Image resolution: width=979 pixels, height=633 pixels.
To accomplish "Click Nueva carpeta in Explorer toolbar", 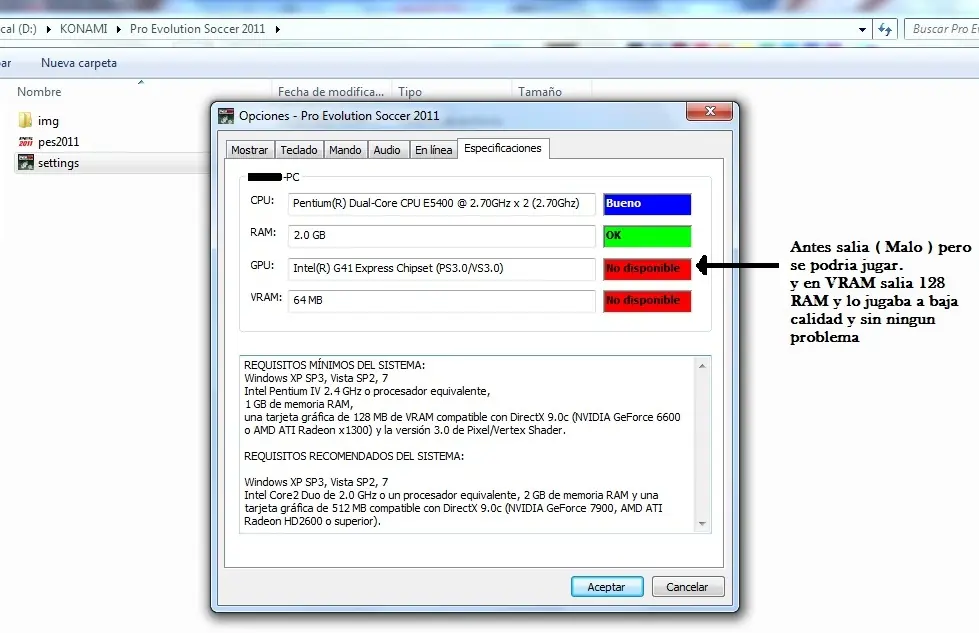I will pyautogui.click(x=79, y=63).
